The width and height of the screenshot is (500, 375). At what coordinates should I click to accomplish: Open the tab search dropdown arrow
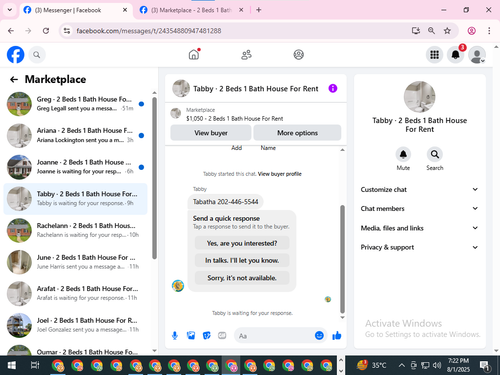10,10
